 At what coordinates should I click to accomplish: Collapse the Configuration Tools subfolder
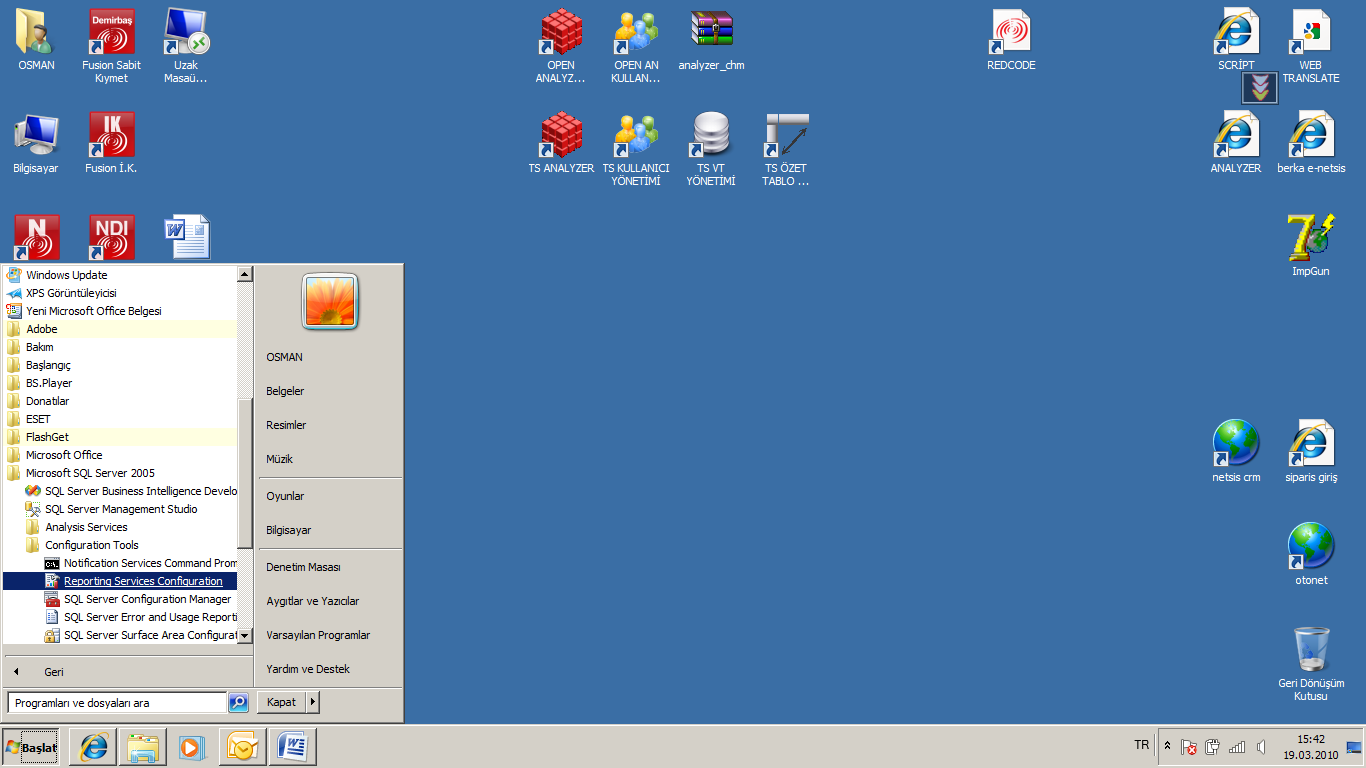(120, 545)
